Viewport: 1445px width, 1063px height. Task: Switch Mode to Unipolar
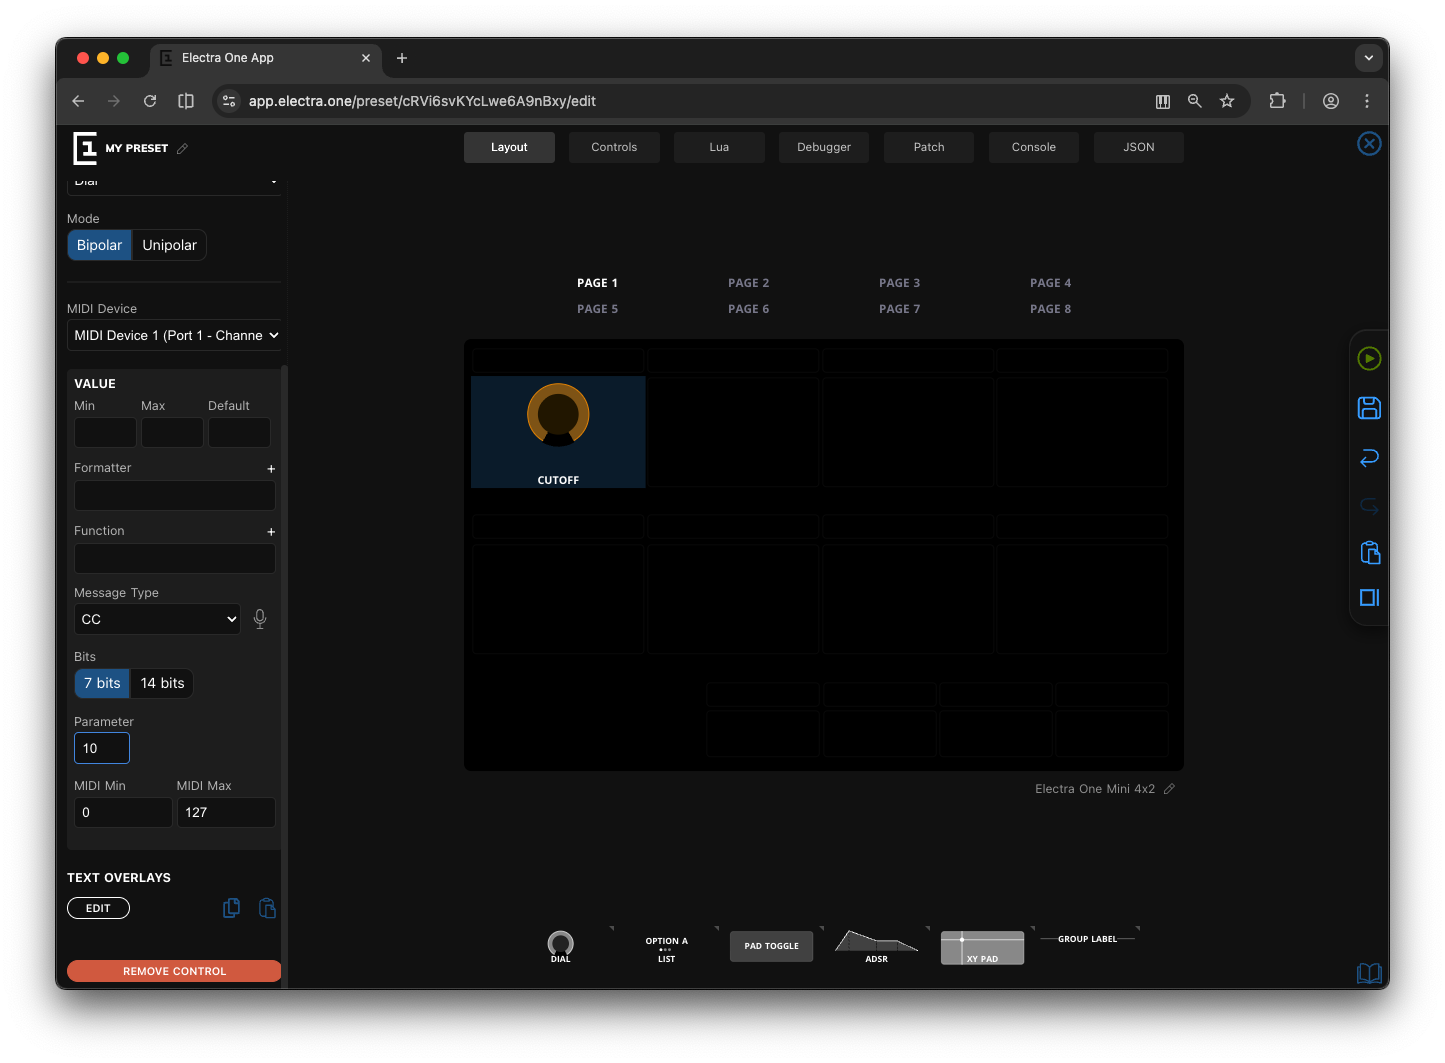[169, 244]
